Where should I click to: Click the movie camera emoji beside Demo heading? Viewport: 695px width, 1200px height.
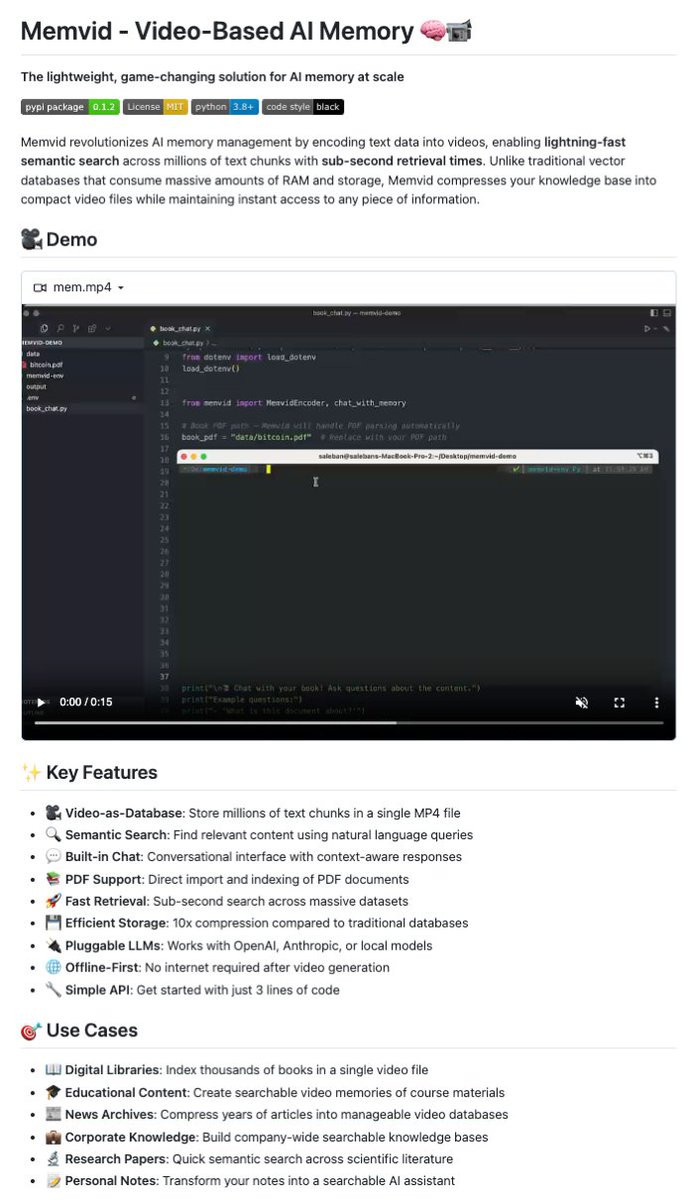point(31,239)
